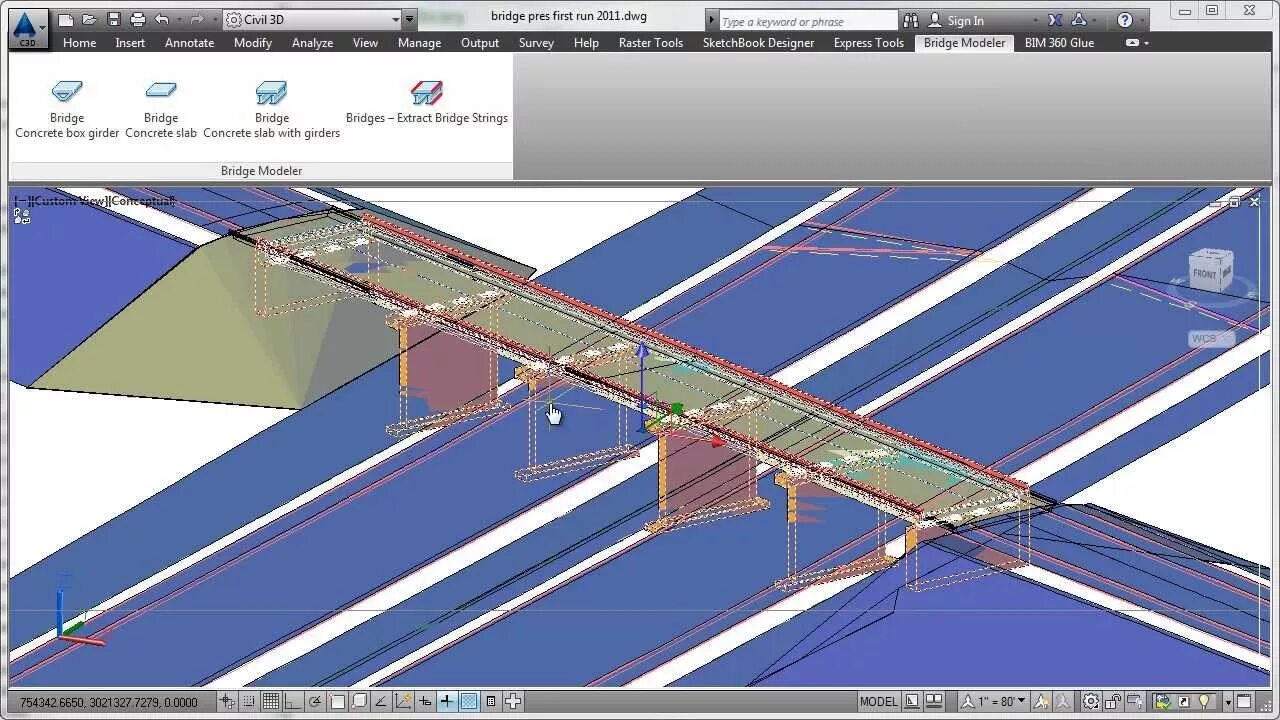This screenshot has height=720, width=1280.
Task: Click the toolbar lock padlock icon
Action: [1113, 702]
